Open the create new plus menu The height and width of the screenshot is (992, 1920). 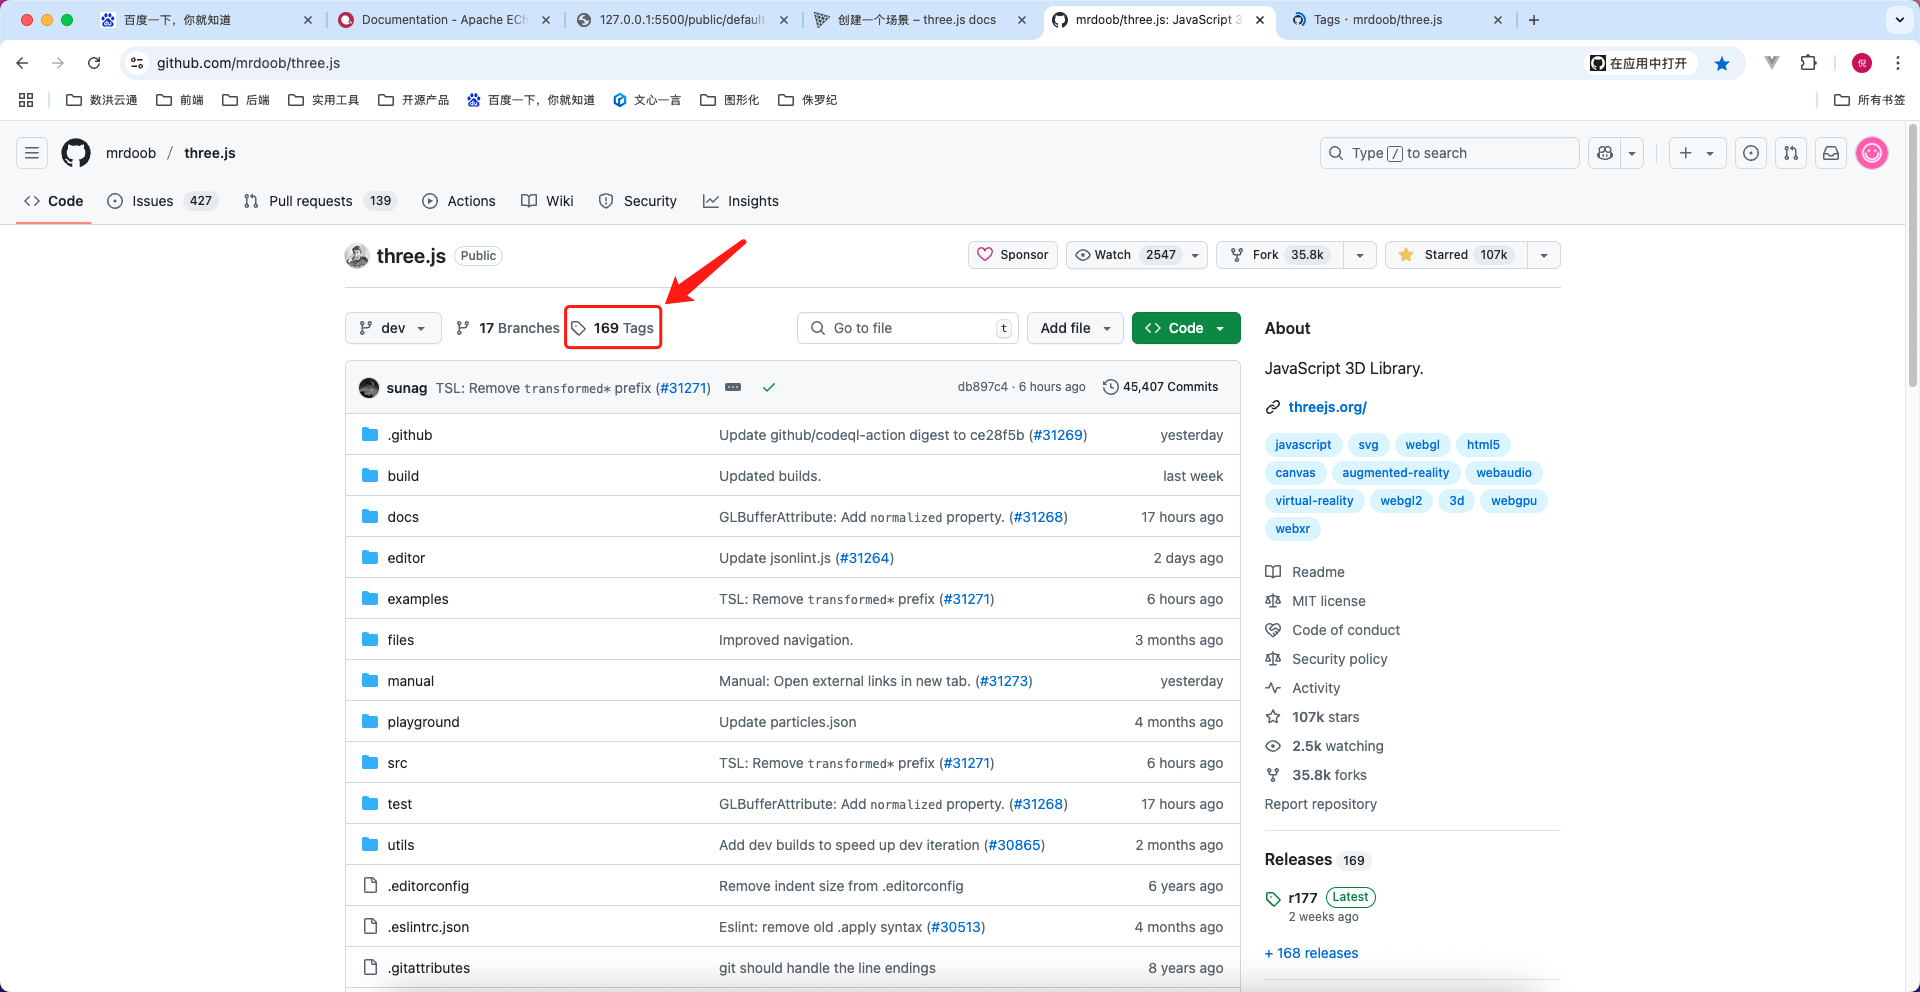[1697, 153]
